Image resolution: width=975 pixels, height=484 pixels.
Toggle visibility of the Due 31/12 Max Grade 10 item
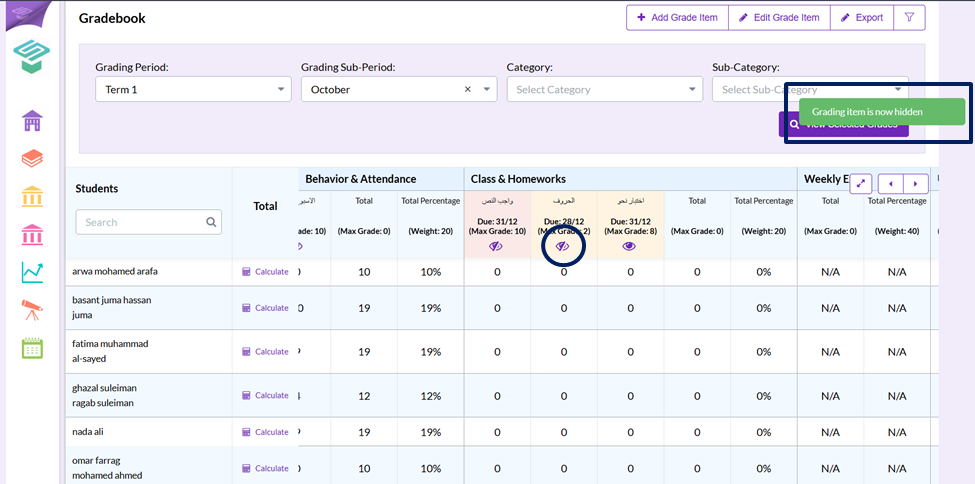496,246
